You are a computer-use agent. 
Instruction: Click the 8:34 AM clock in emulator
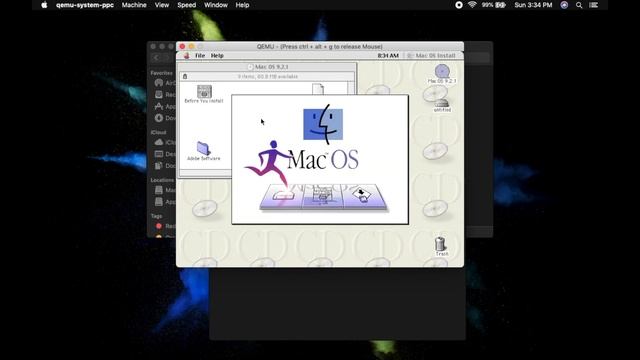click(x=388, y=56)
